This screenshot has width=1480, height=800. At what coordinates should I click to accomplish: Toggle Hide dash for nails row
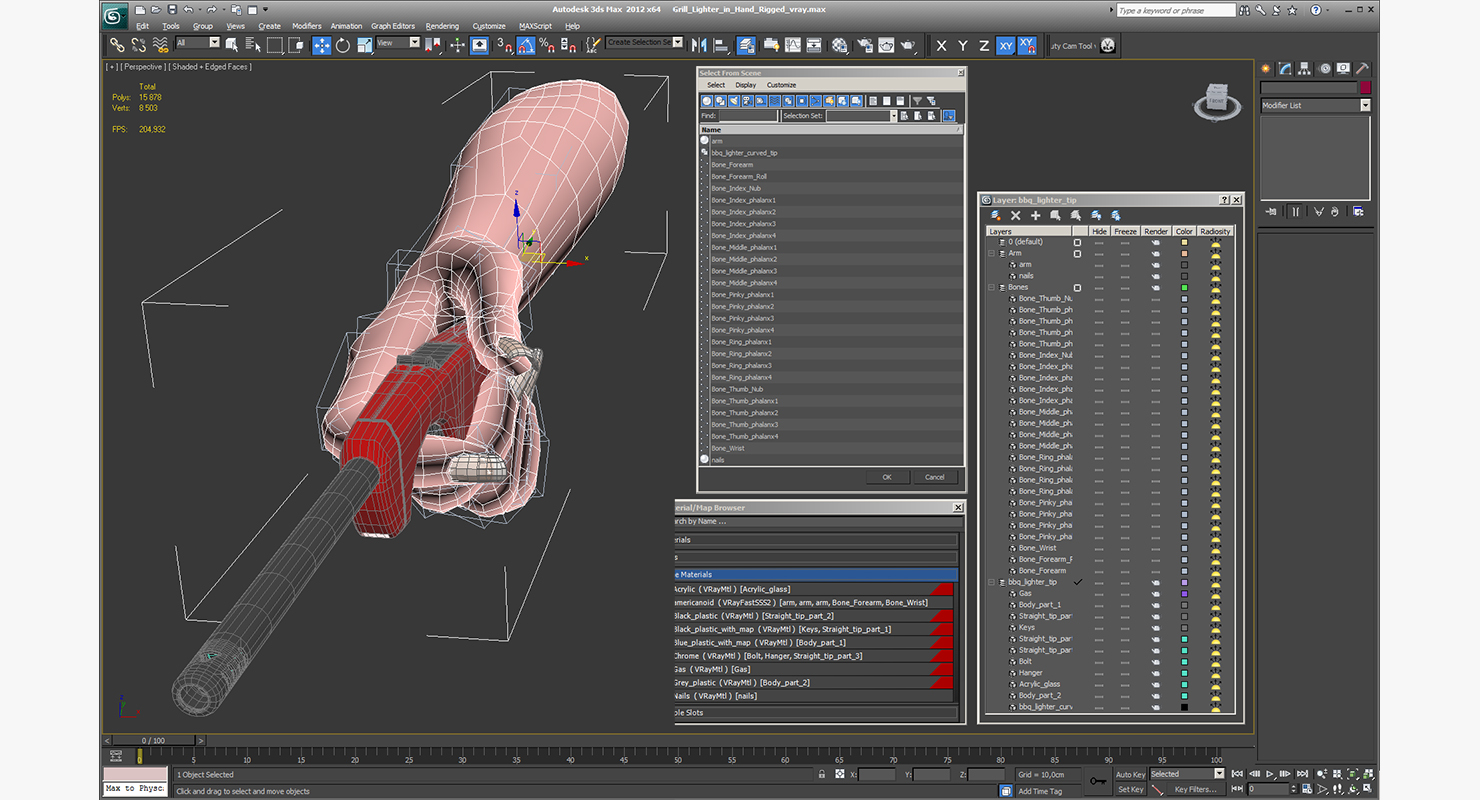pos(1099,276)
